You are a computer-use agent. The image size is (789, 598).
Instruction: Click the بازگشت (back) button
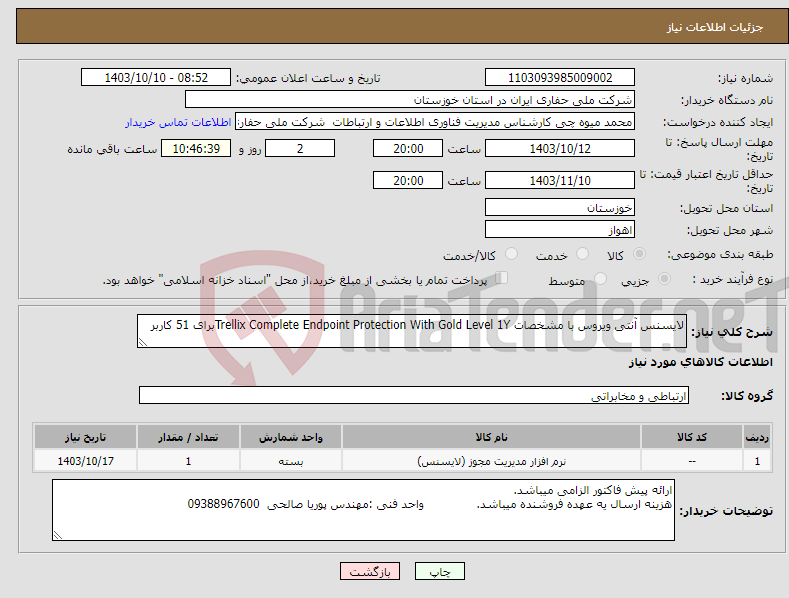tap(370, 571)
